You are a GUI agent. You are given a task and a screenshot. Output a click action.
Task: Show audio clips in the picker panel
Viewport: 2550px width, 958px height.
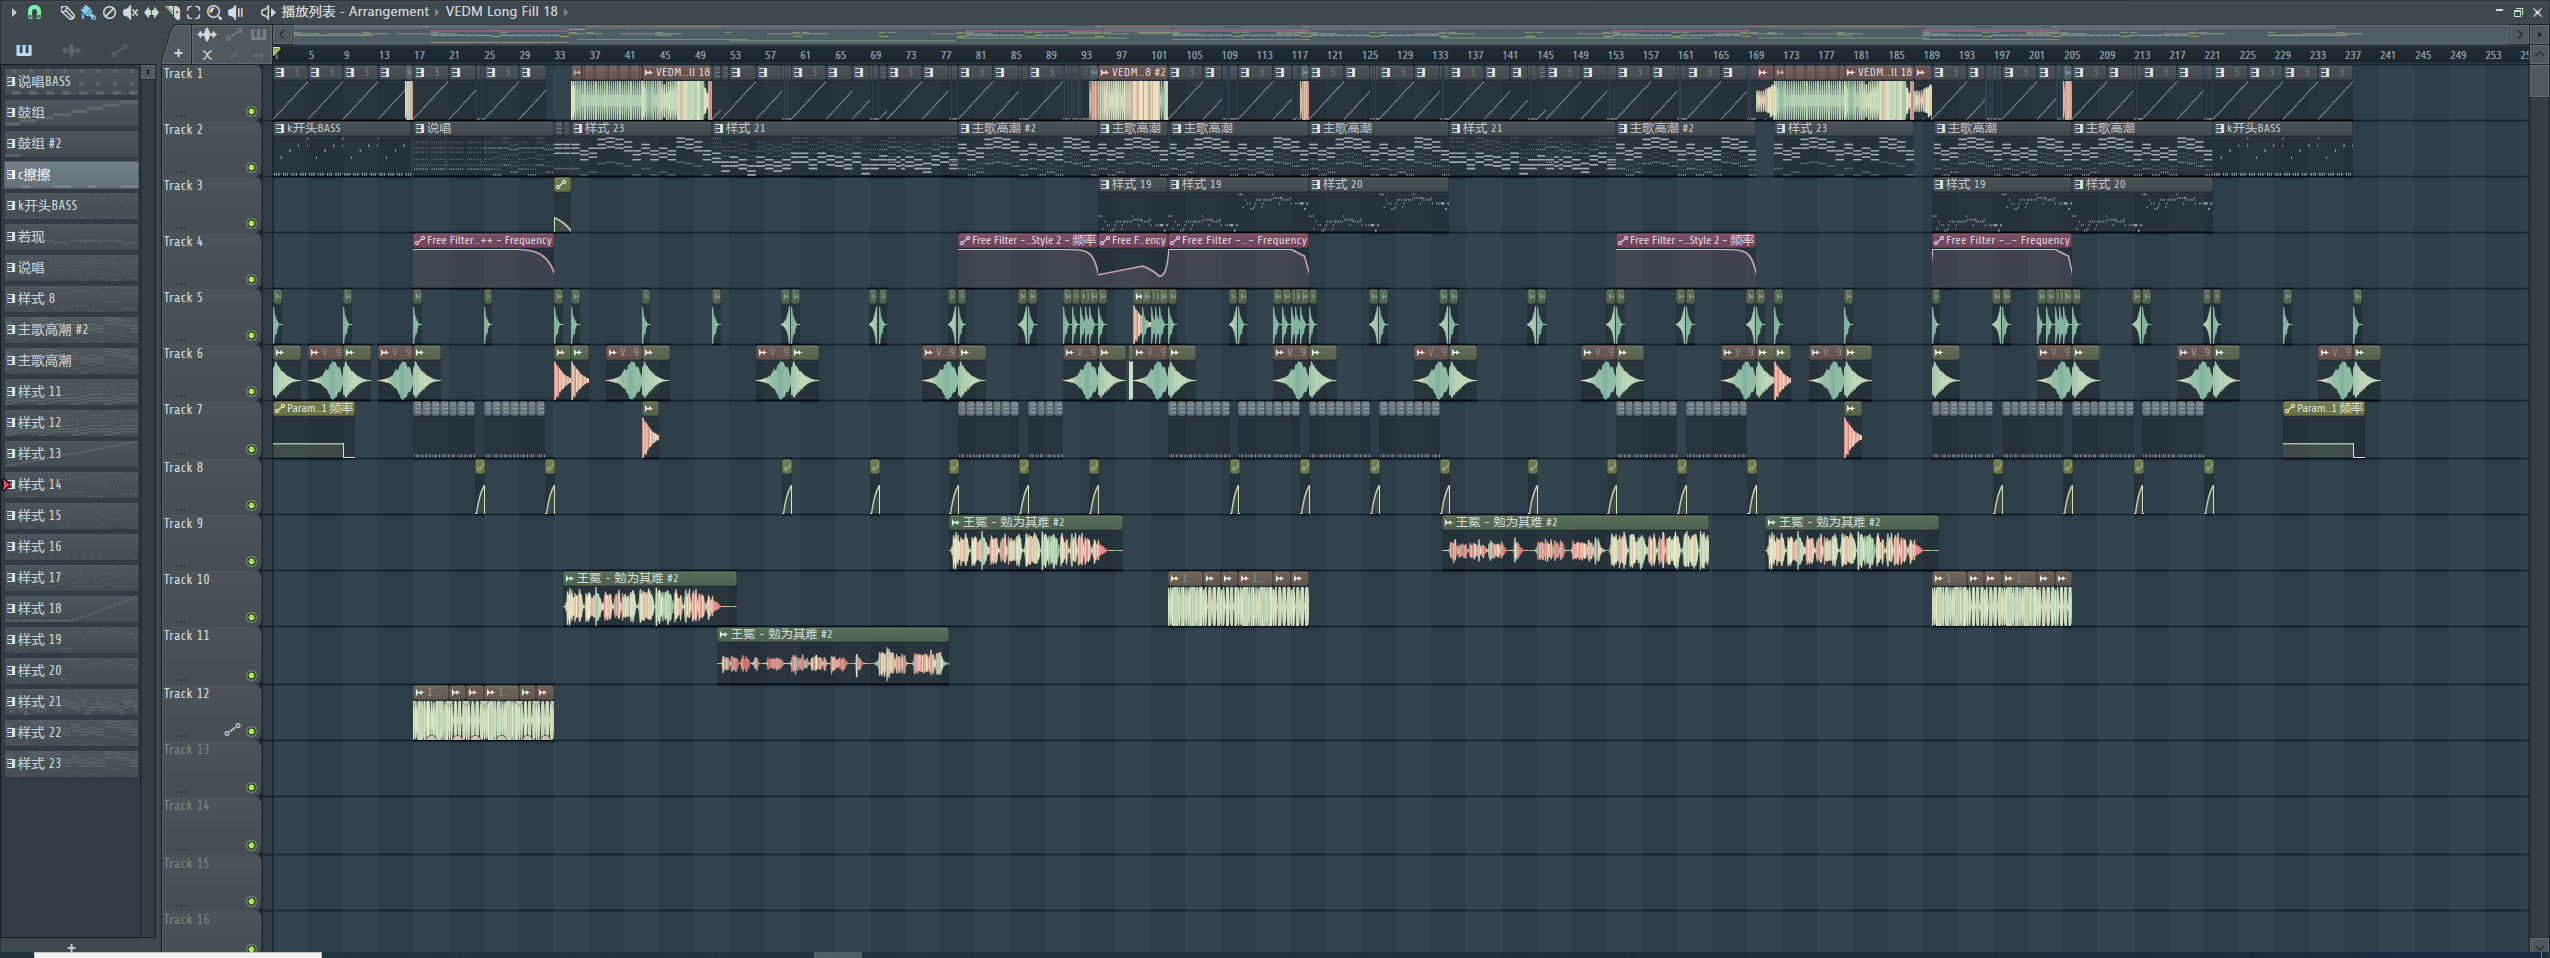[x=71, y=50]
